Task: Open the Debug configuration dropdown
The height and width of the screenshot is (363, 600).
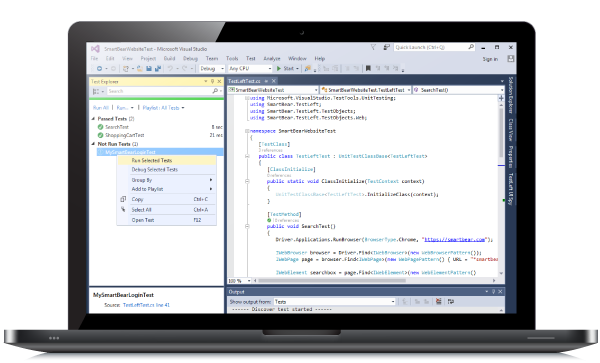Action: point(212,68)
